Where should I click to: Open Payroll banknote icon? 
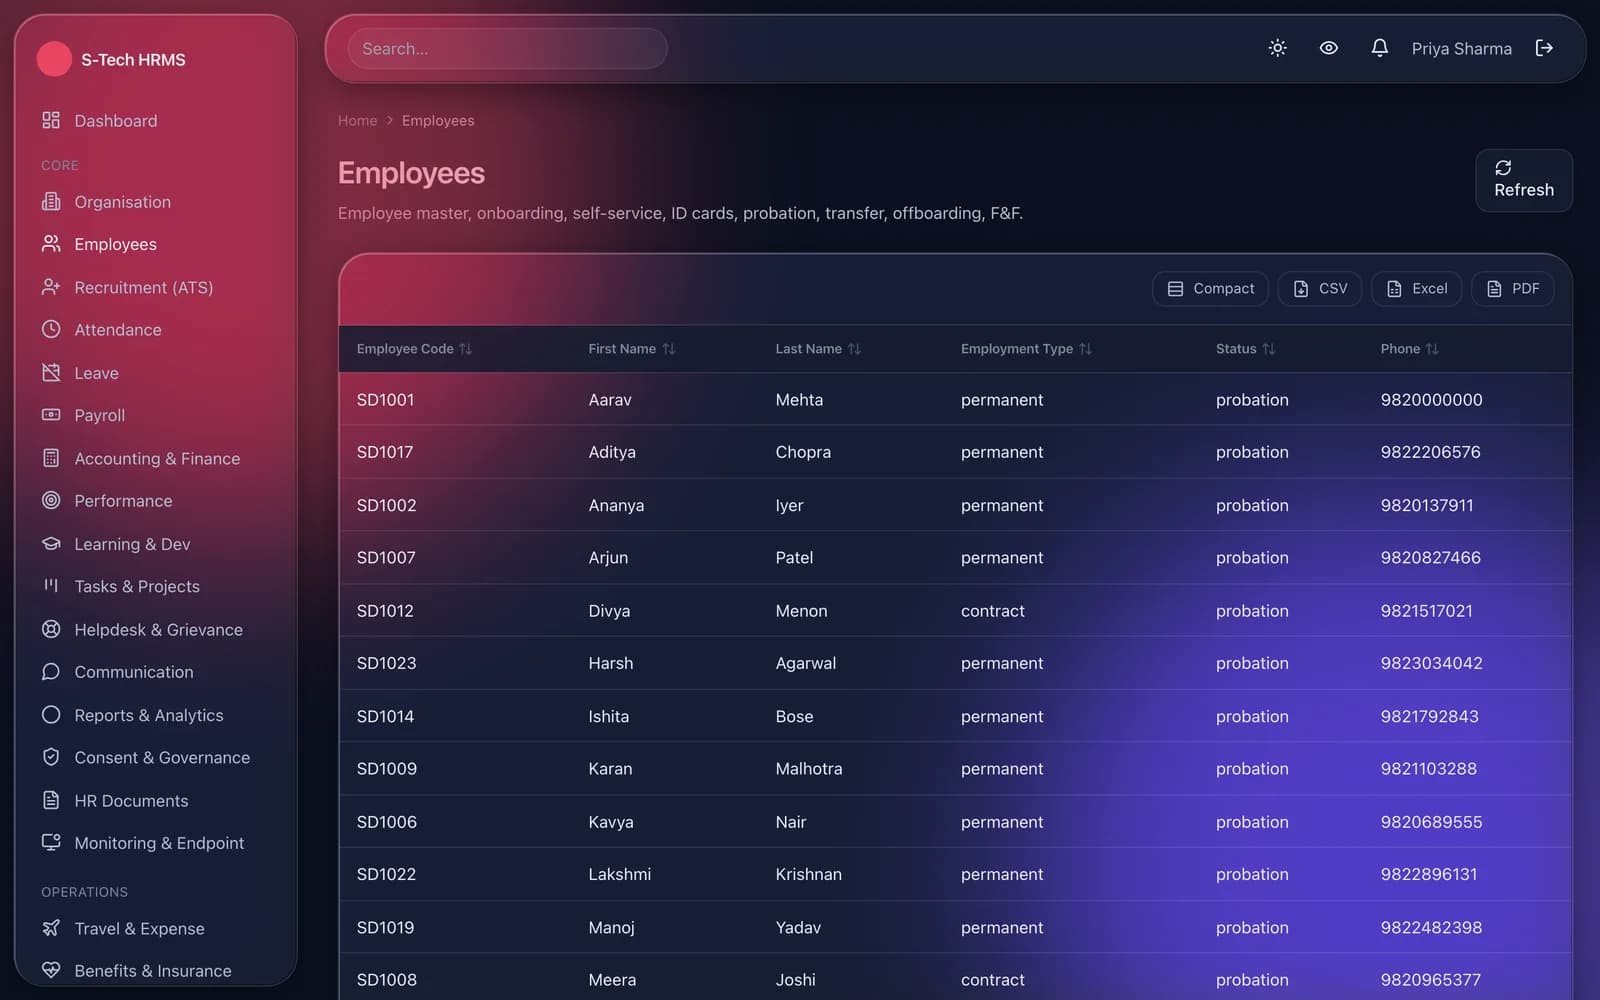(51, 414)
